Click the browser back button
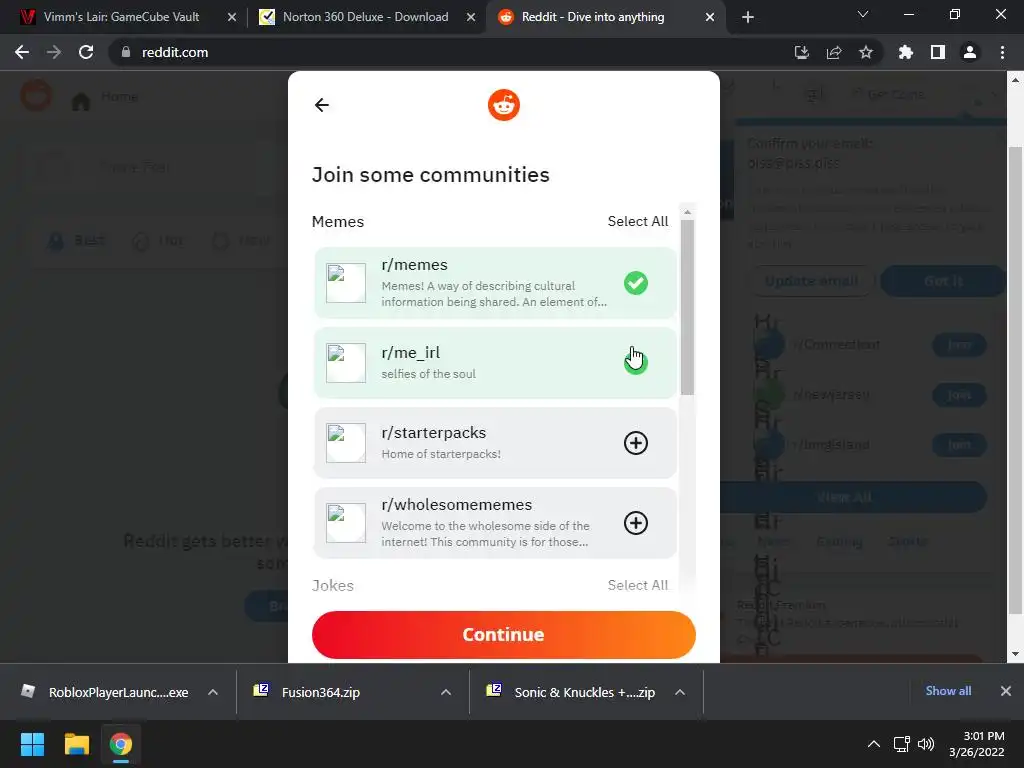This screenshot has height=768, width=1024. click(x=22, y=52)
